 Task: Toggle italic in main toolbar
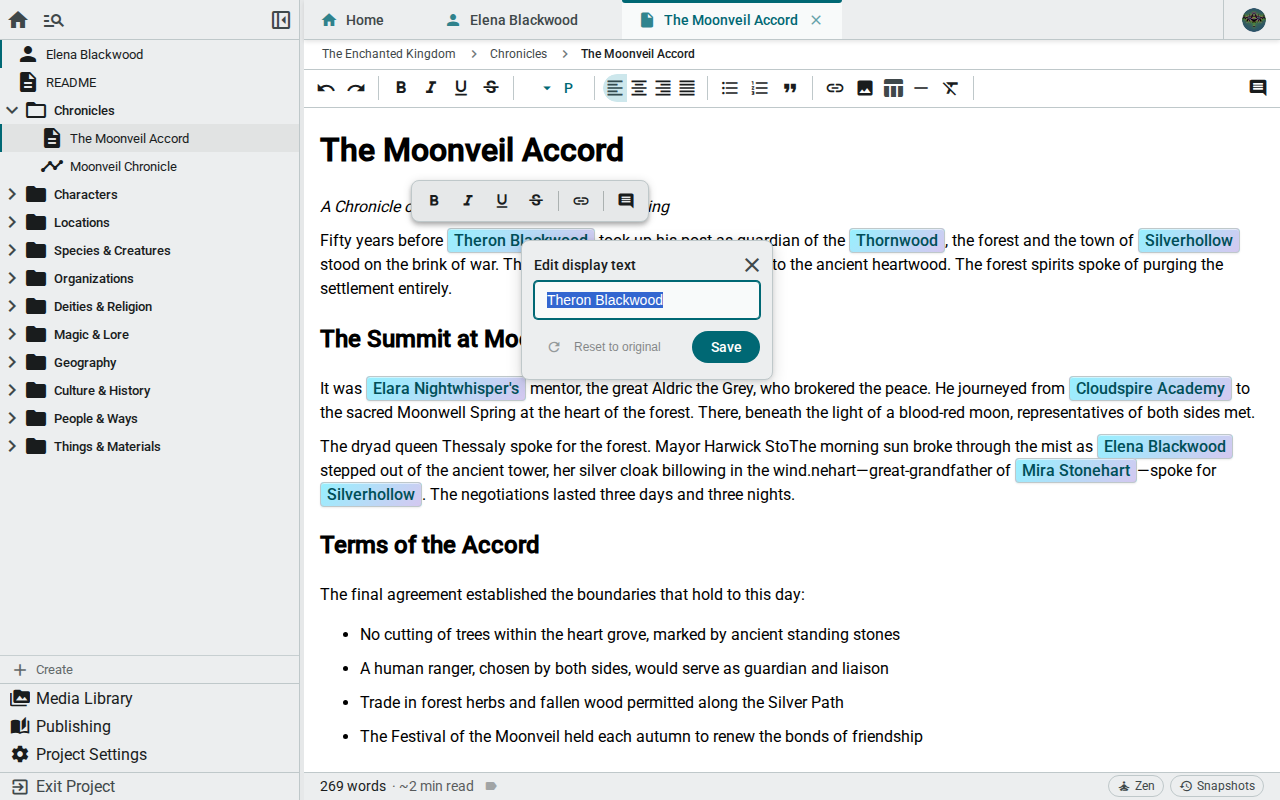coord(431,88)
